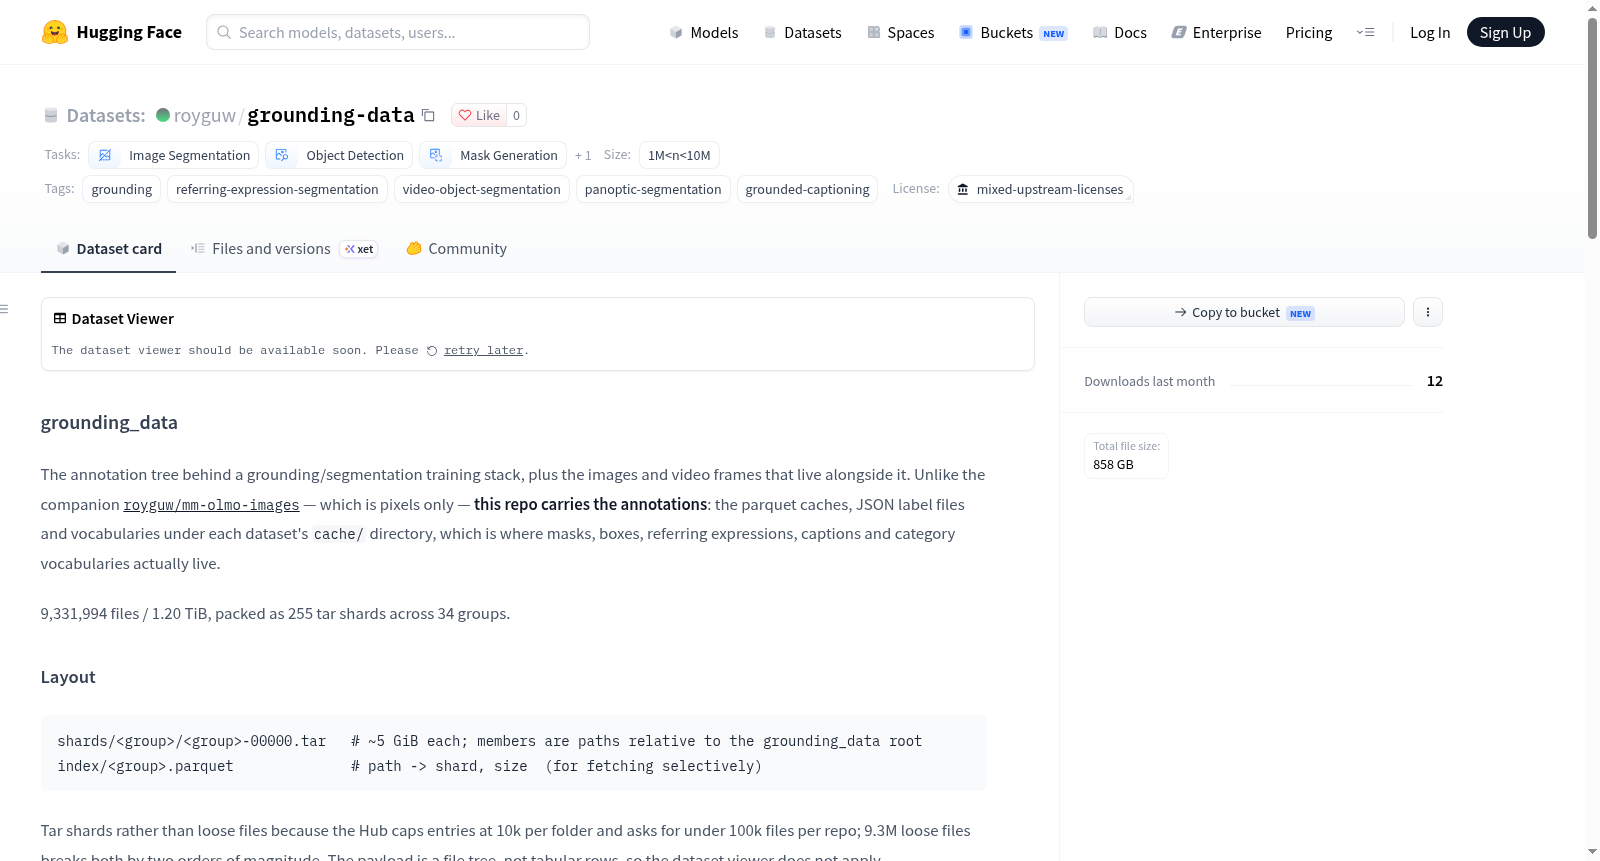
Task: Click the Buckets nav icon
Action: (x=966, y=32)
